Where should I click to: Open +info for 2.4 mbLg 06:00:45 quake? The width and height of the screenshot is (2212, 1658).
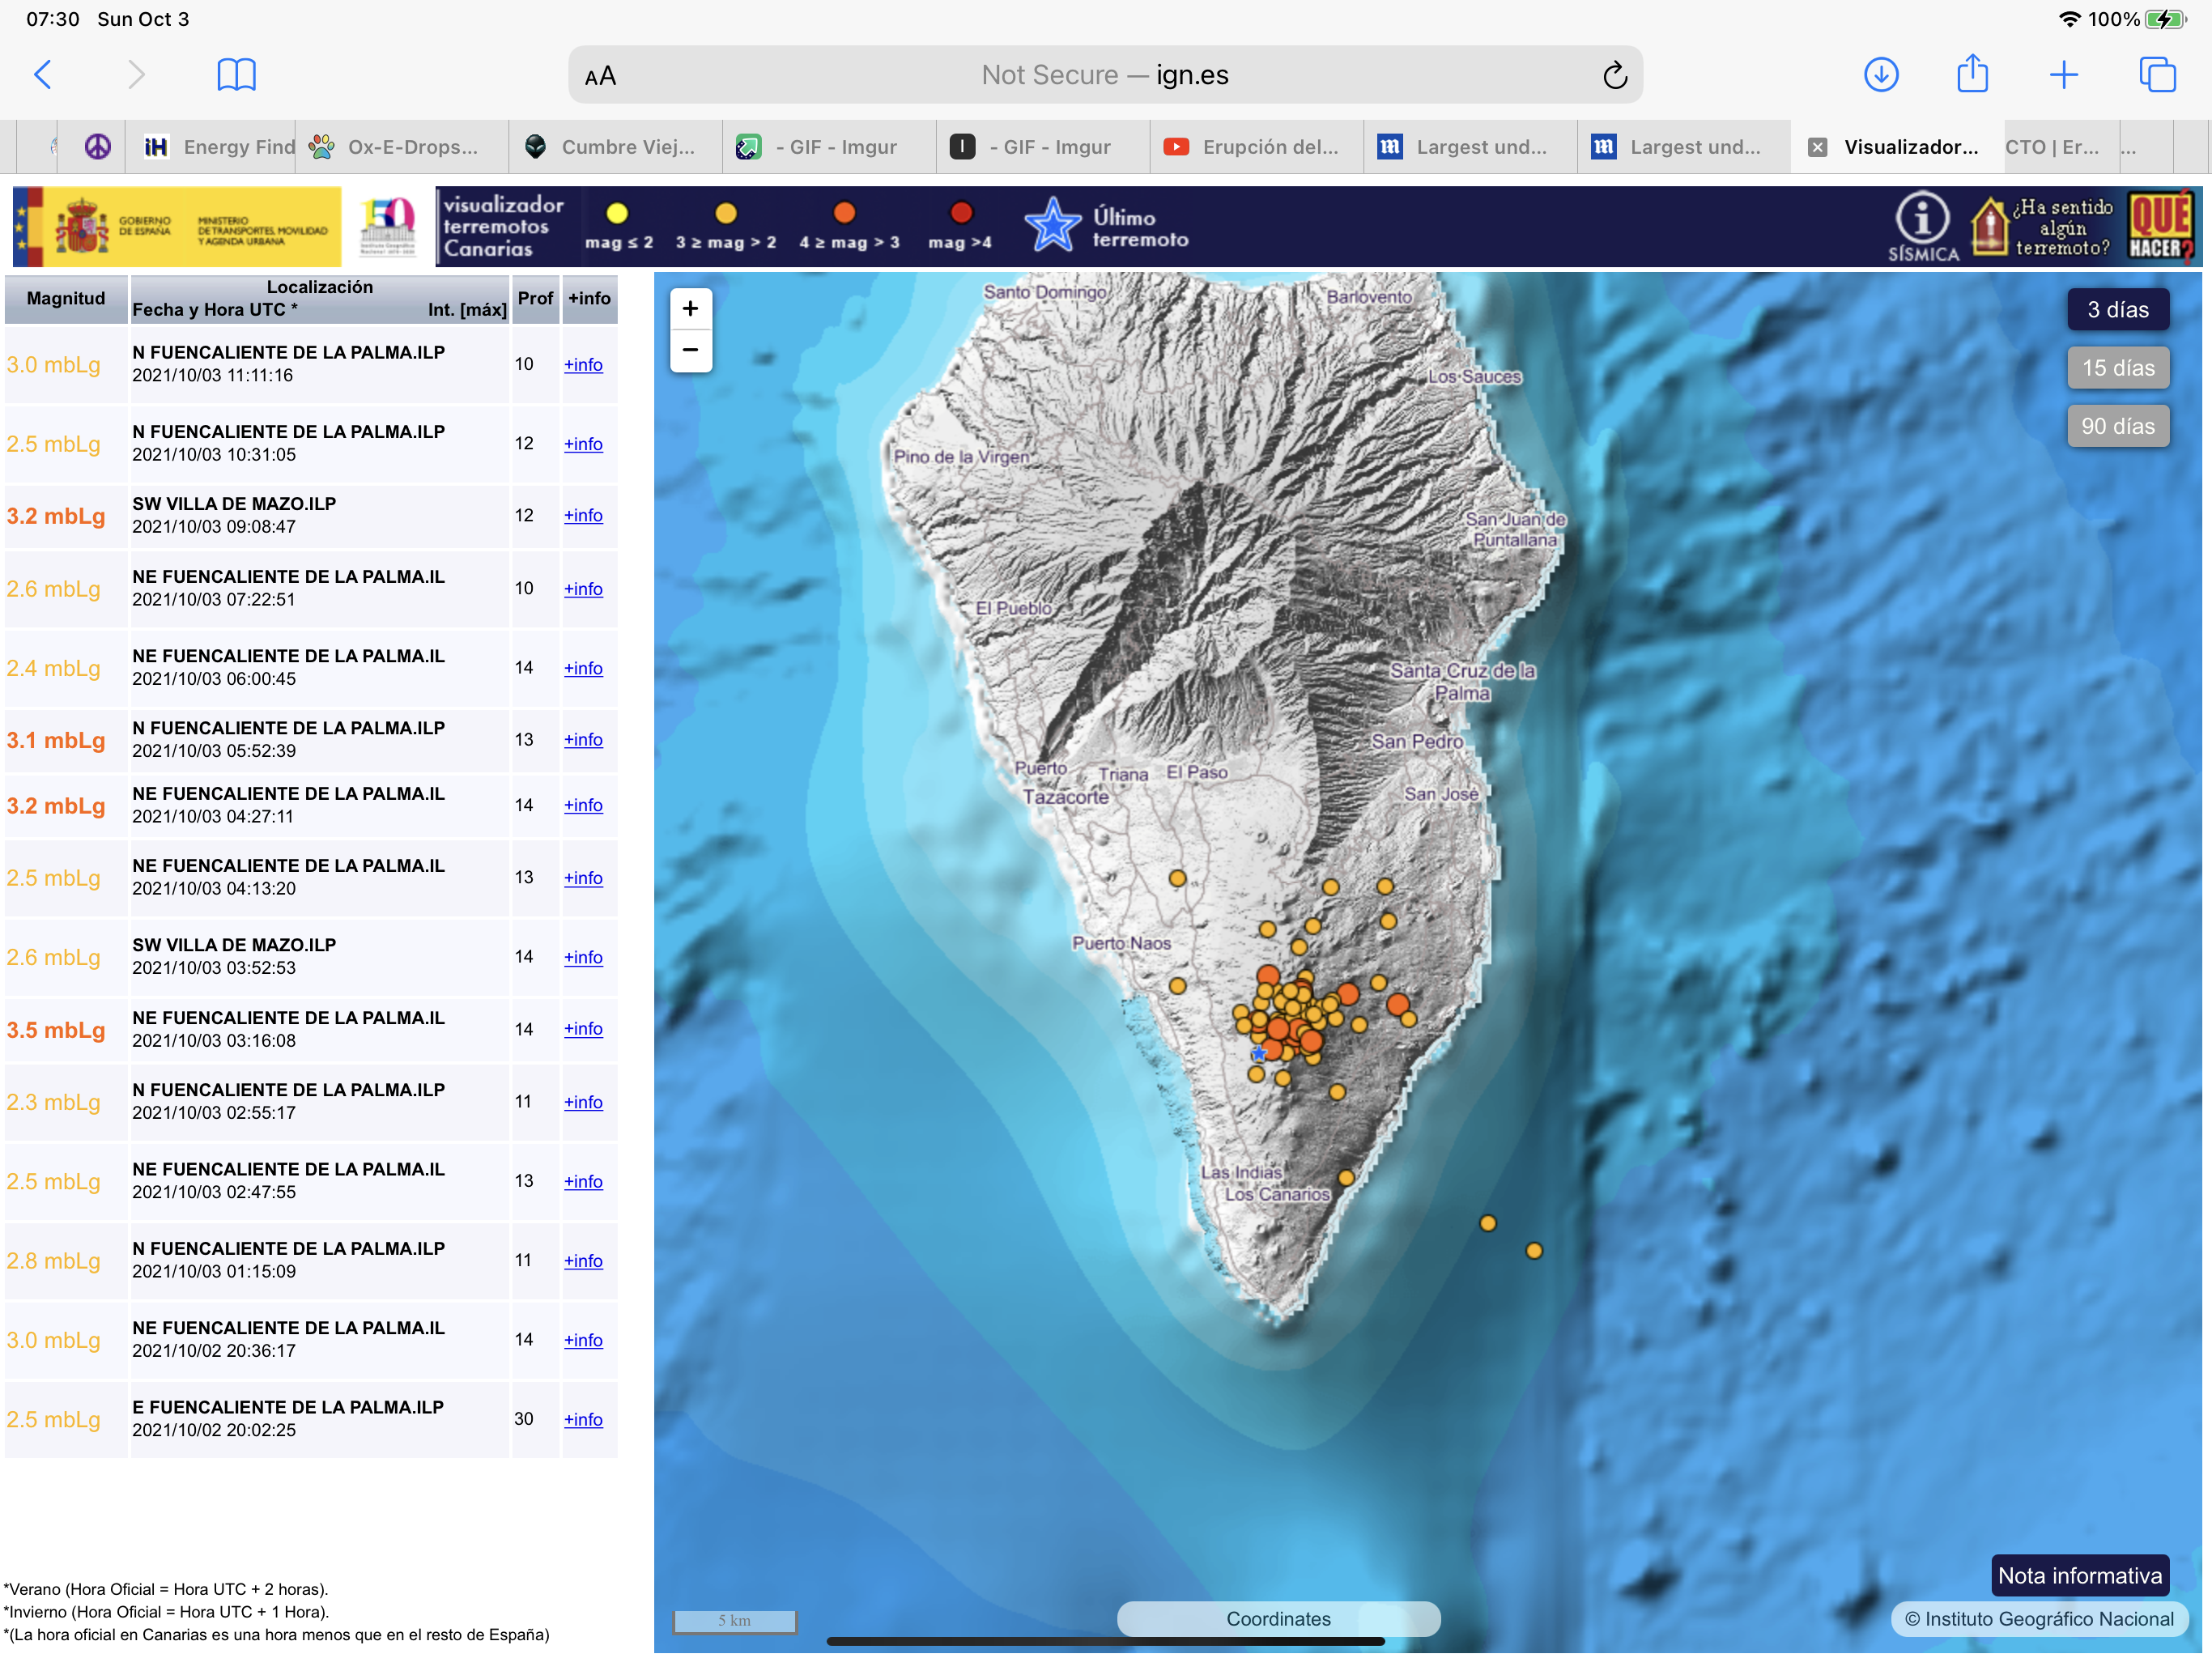click(x=583, y=669)
